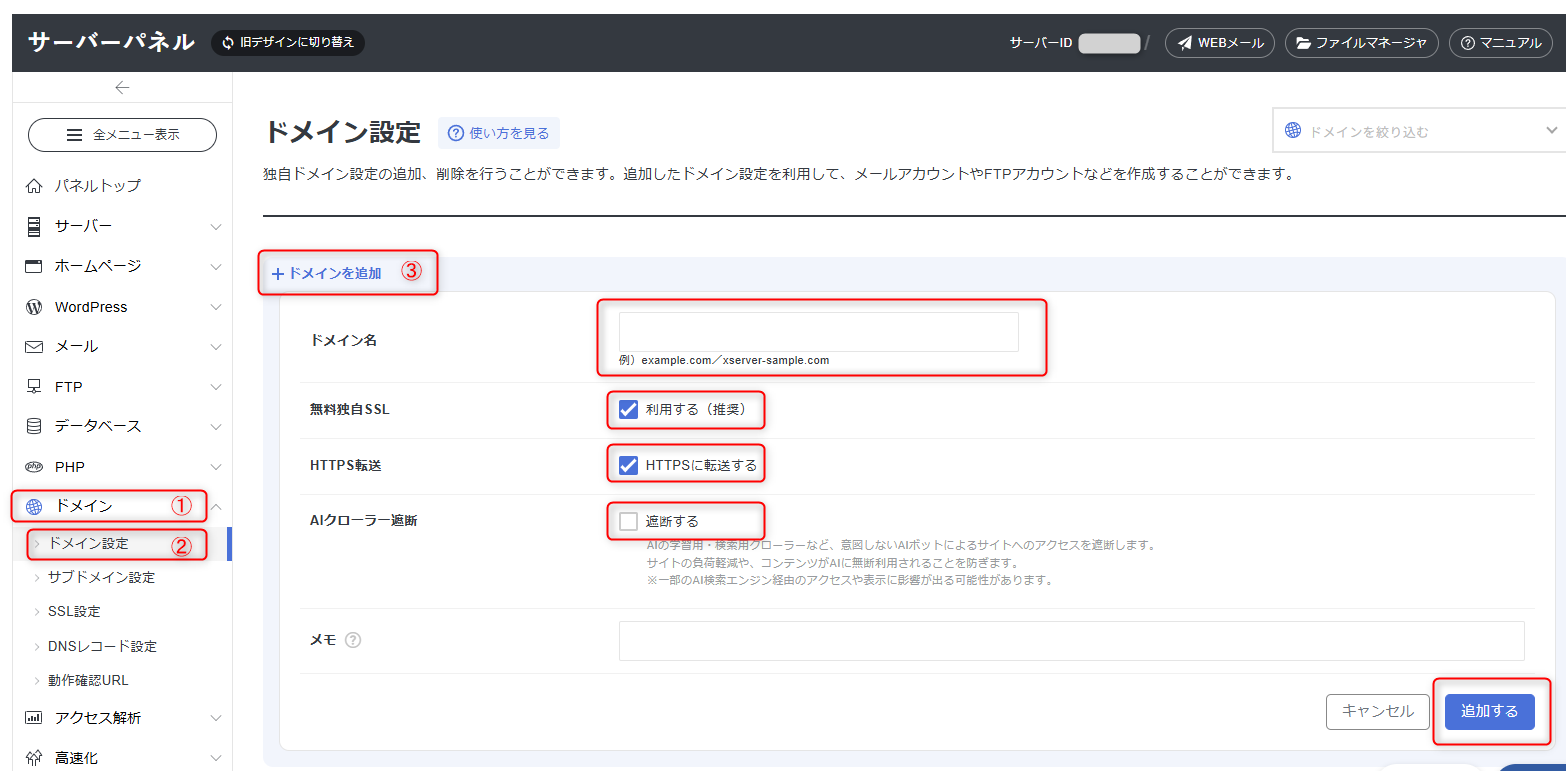Click the database icon for データベース
The height and width of the screenshot is (771, 1566).
click(34, 426)
